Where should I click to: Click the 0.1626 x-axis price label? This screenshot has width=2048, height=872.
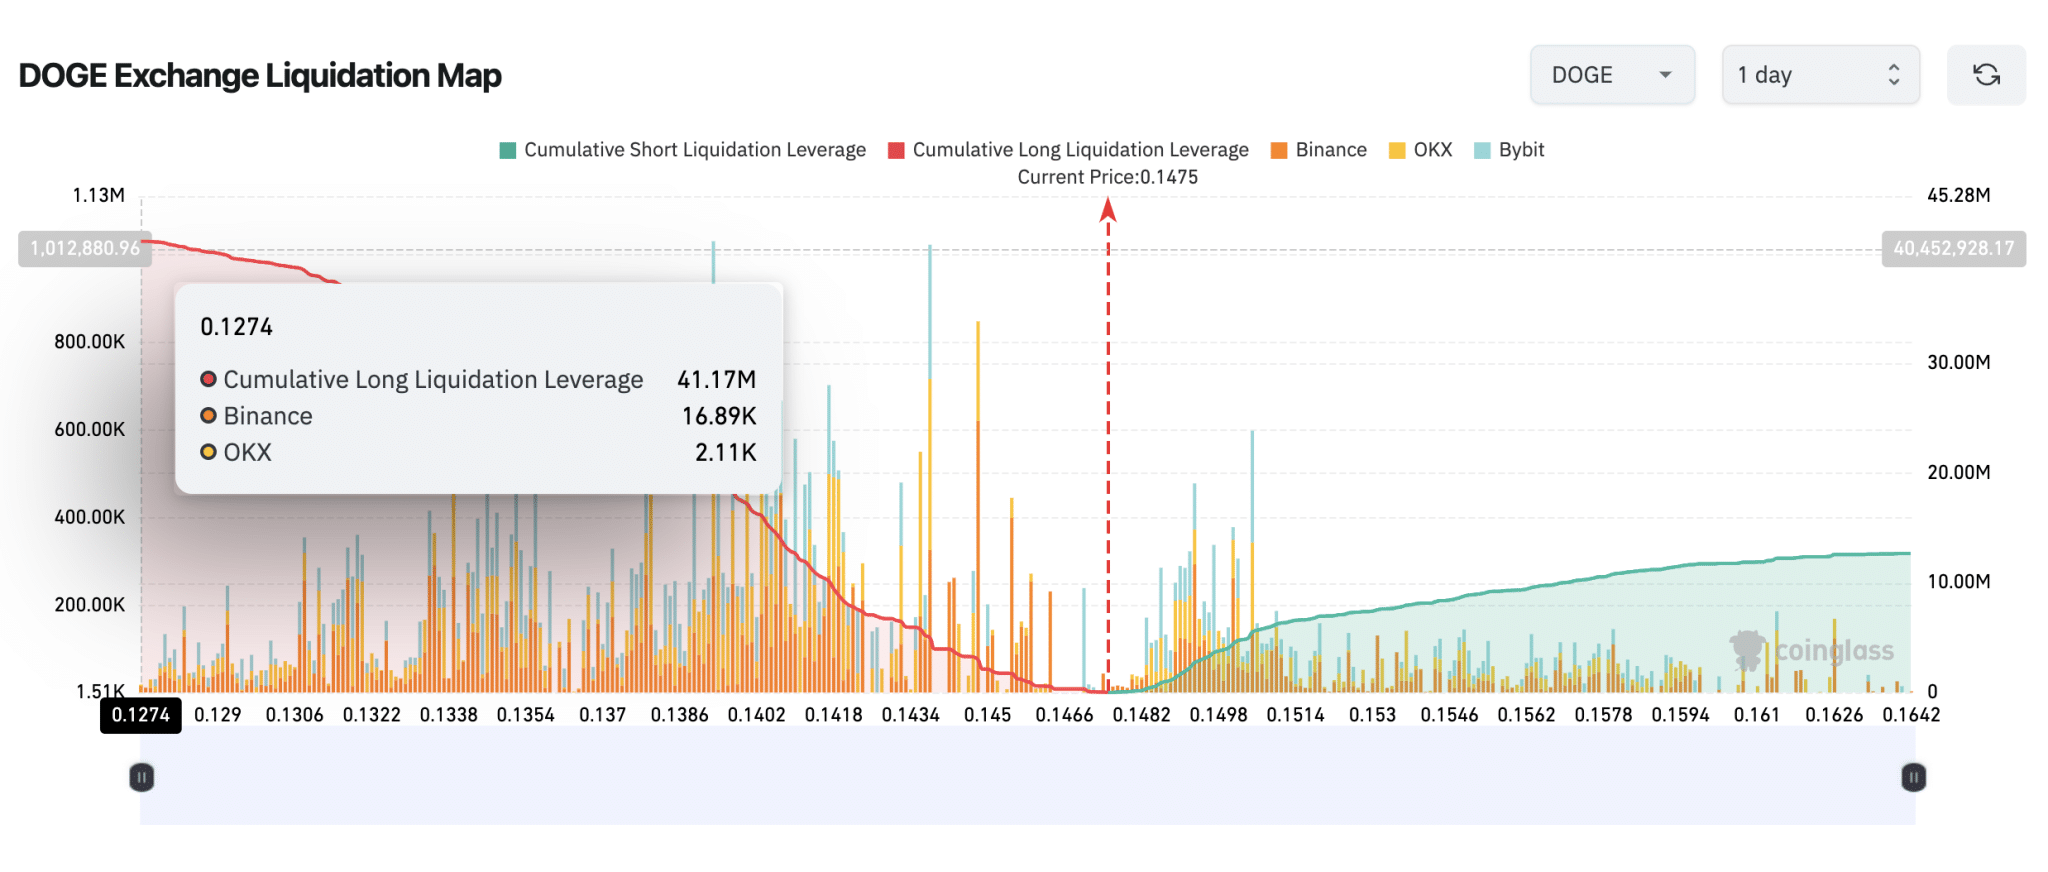coord(1835,715)
